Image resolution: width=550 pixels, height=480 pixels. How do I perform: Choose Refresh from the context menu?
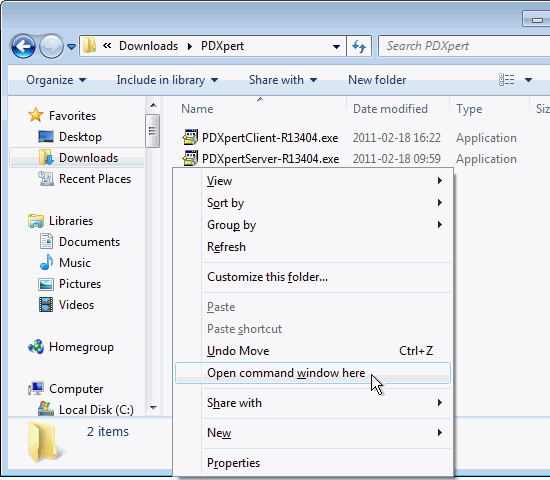click(313, 247)
